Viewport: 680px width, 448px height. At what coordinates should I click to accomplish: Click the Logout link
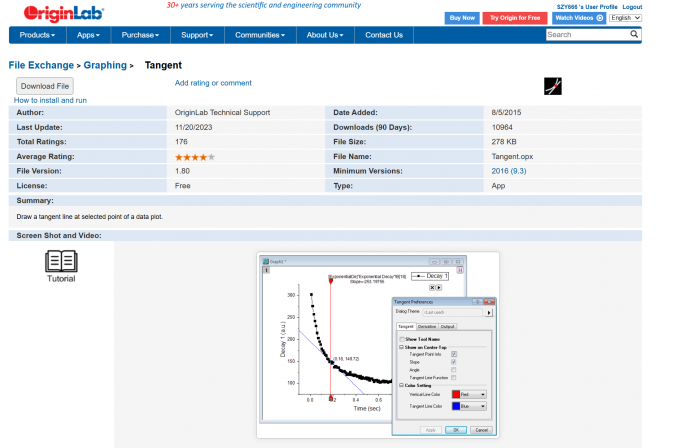pos(632,7)
